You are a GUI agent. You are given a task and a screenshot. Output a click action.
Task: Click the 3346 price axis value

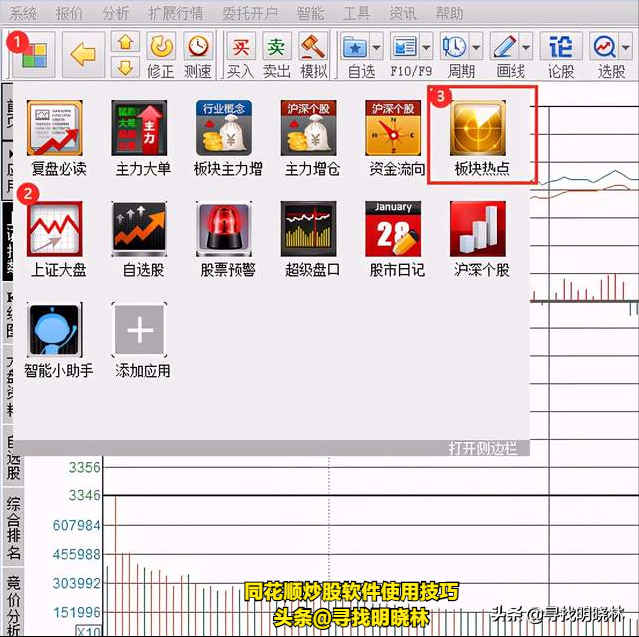(84, 495)
